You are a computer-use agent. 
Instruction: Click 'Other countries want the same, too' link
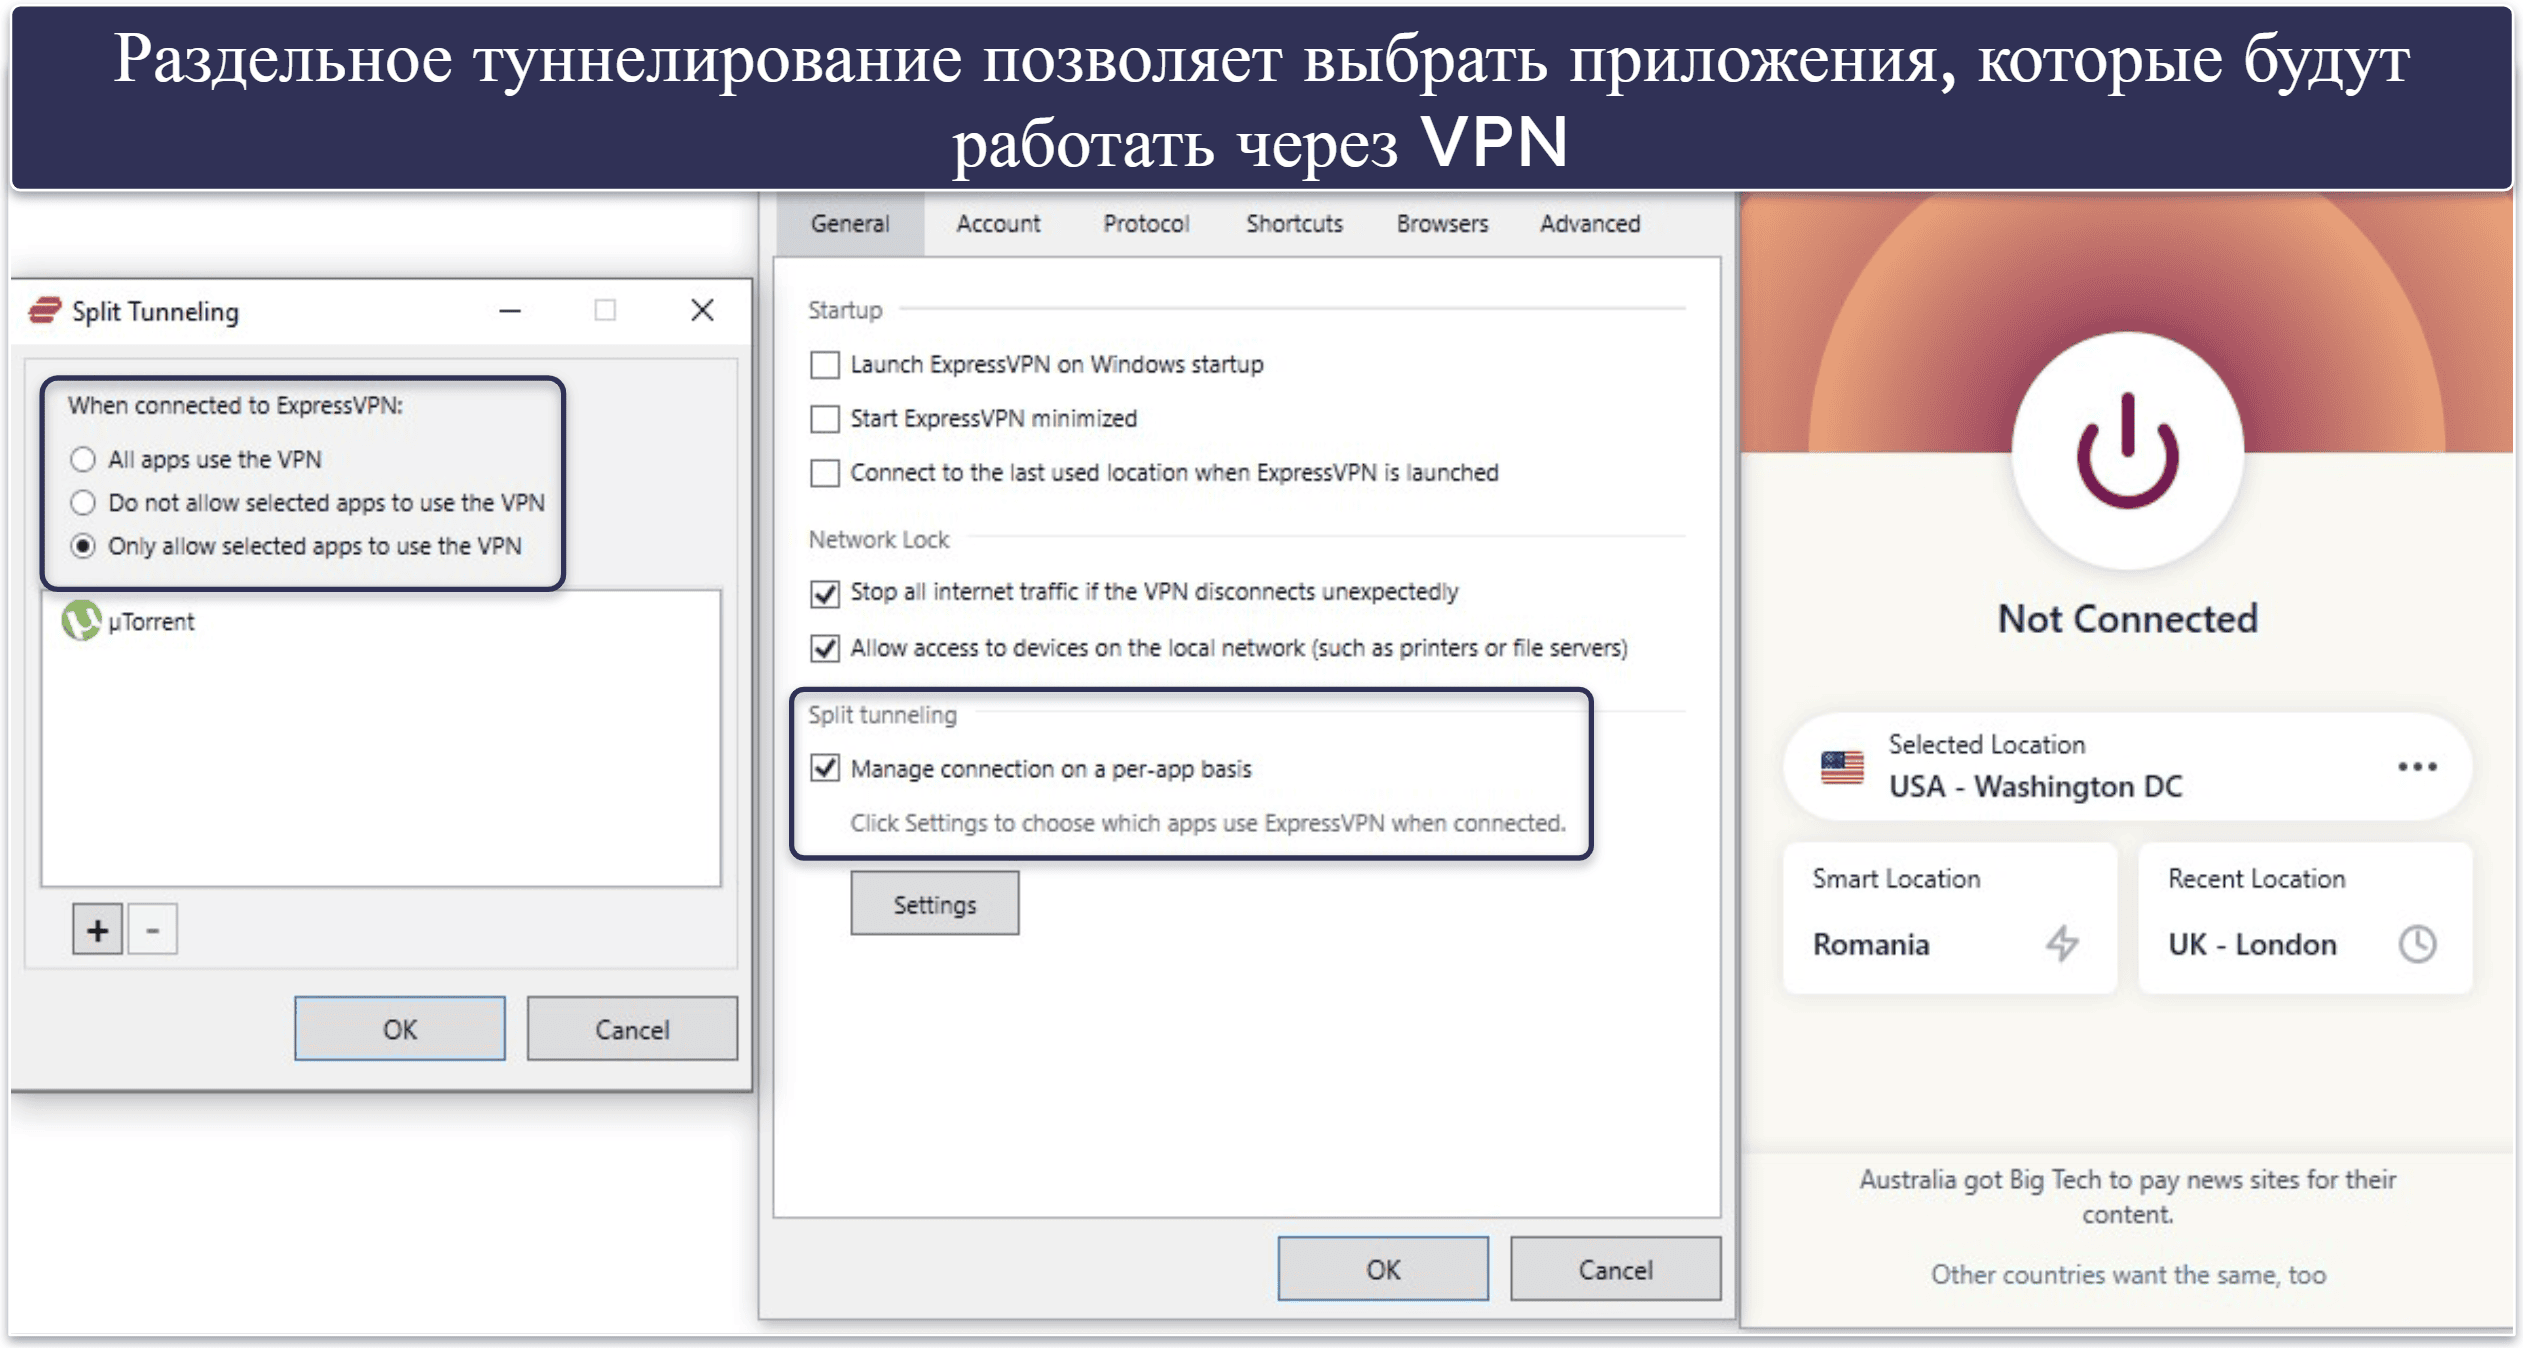(x=2127, y=1275)
